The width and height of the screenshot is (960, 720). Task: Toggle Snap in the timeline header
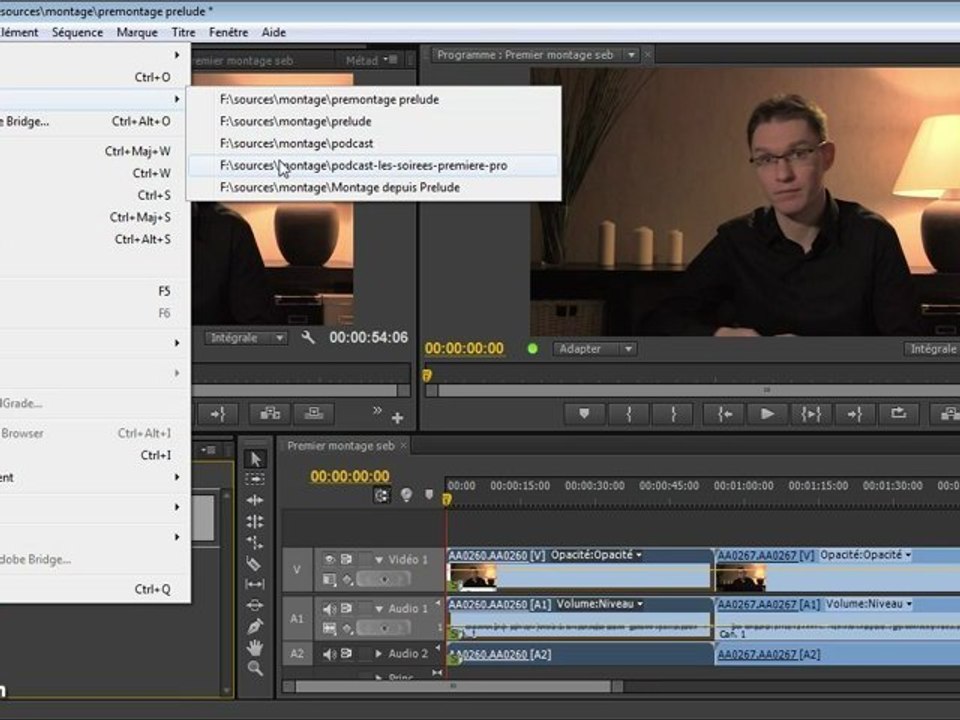coord(381,495)
